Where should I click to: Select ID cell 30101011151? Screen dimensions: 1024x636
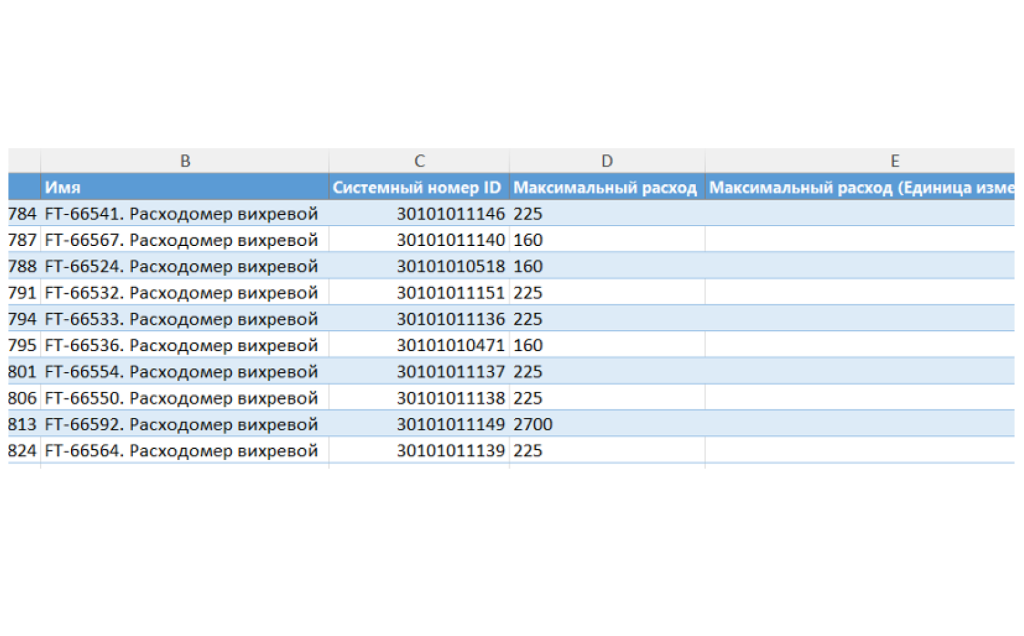(419, 293)
